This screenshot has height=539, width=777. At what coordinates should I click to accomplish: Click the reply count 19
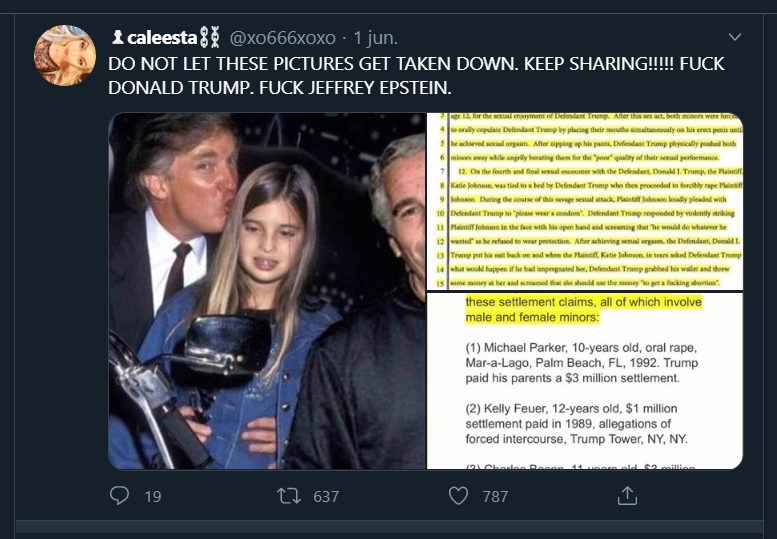click(152, 496)
